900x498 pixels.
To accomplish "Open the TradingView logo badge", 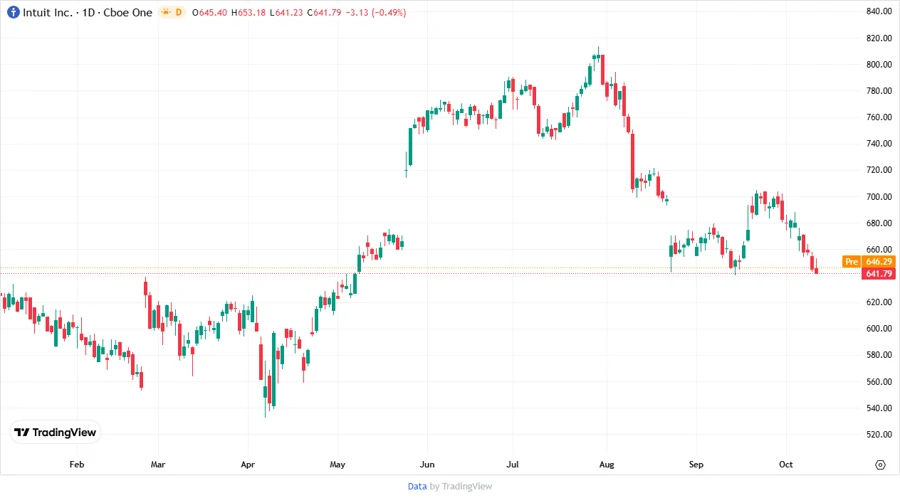I will click(56, 433).
